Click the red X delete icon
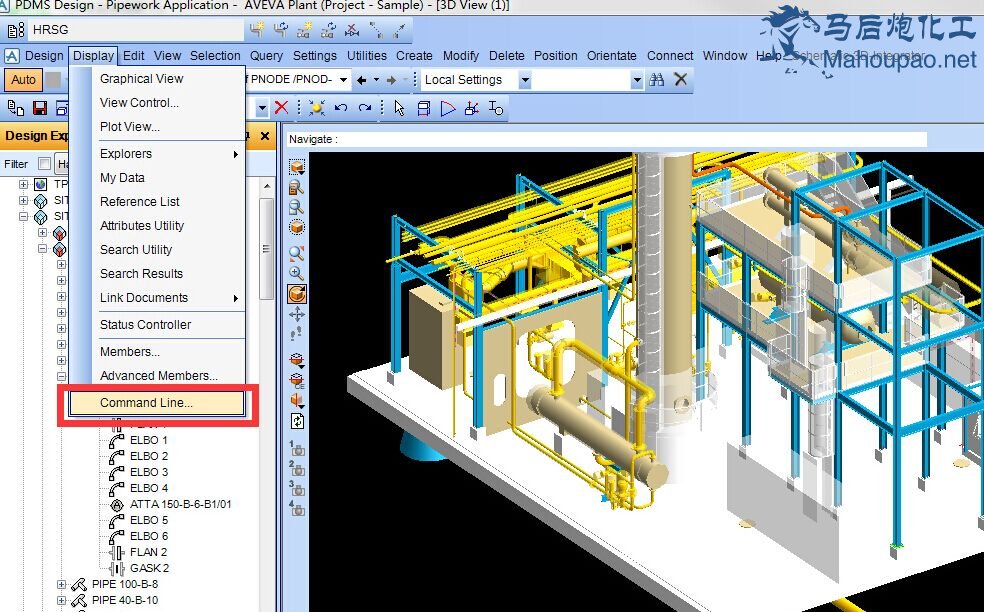 click(282, 108)
